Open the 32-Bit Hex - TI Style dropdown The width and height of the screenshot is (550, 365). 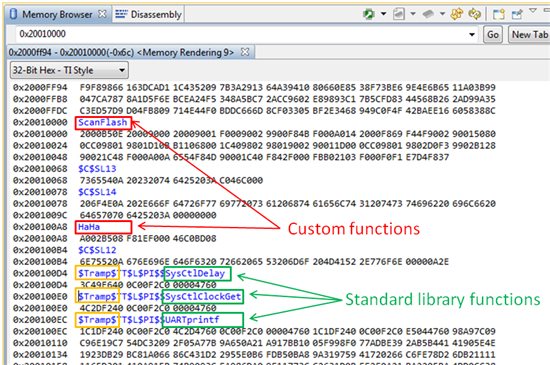(69, 70)
